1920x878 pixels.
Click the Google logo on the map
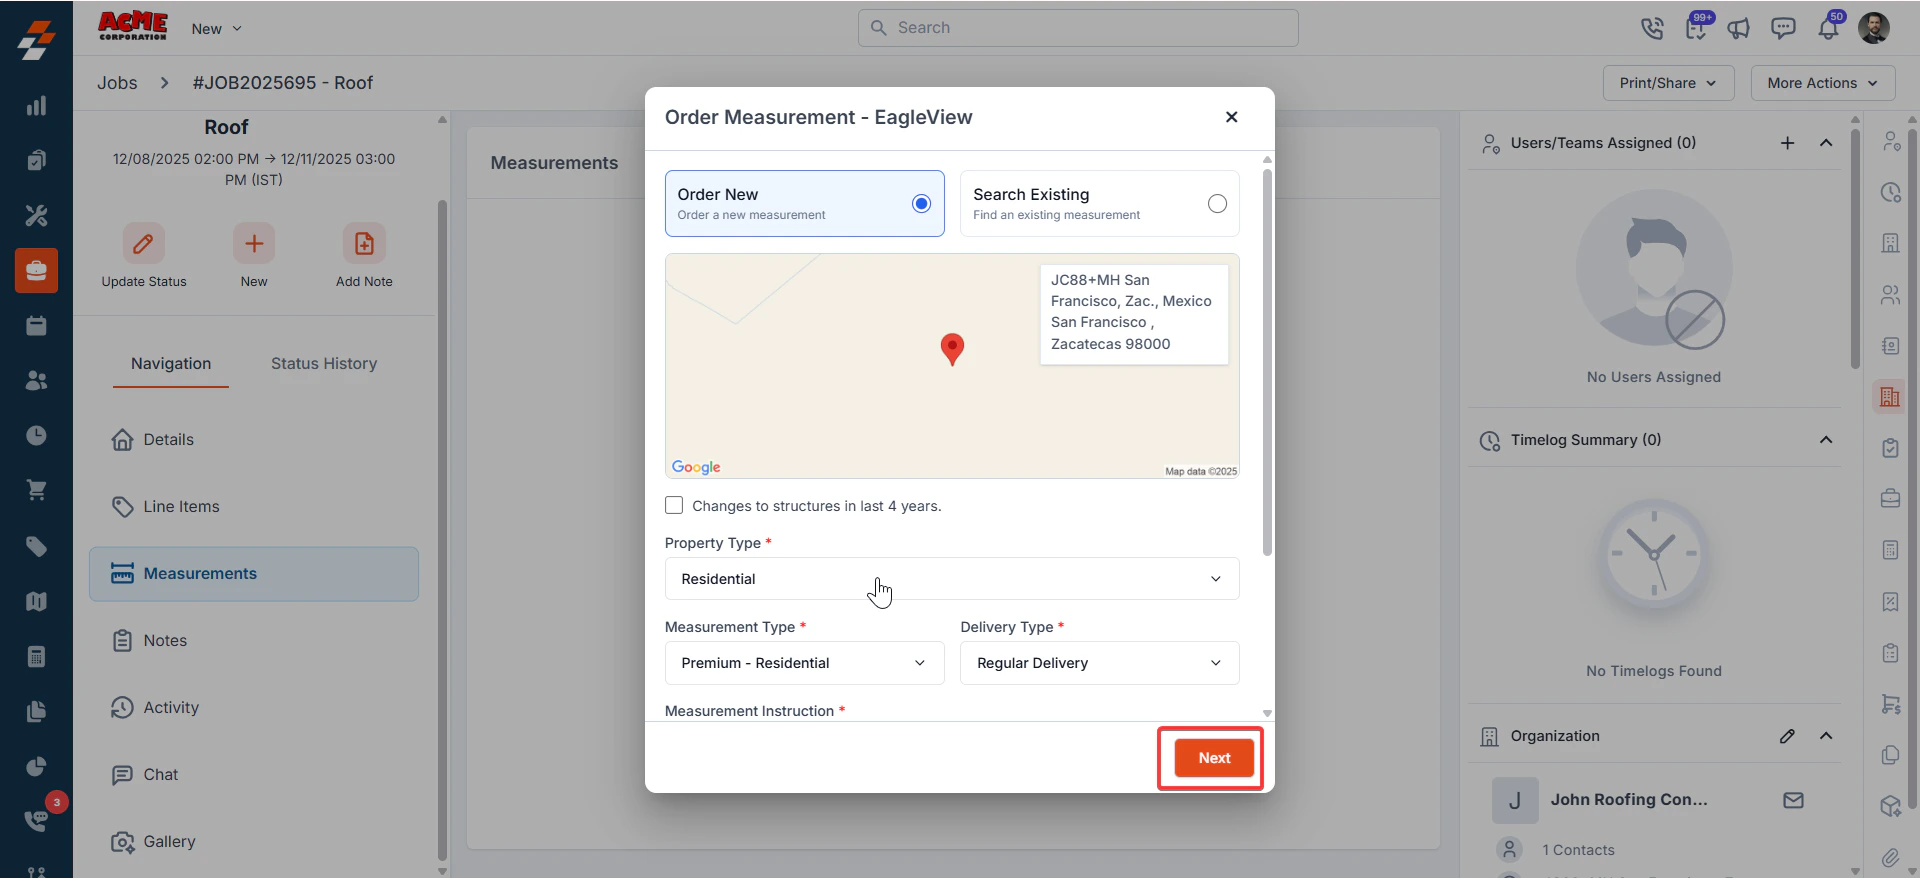click(696, 467)
